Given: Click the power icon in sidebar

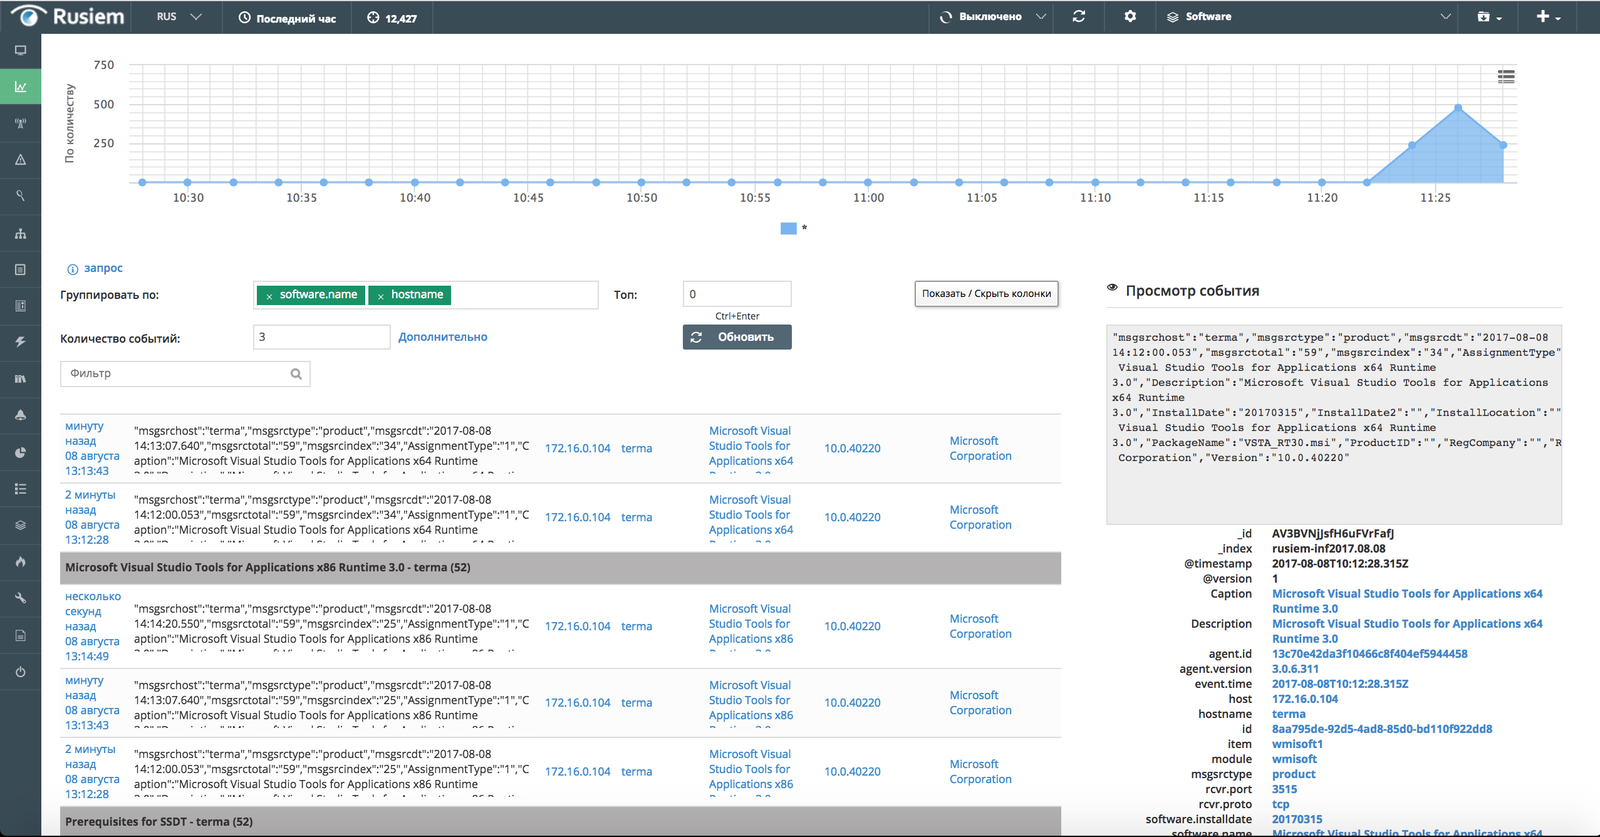Looking at the screenshot, I should click(20, 672).
